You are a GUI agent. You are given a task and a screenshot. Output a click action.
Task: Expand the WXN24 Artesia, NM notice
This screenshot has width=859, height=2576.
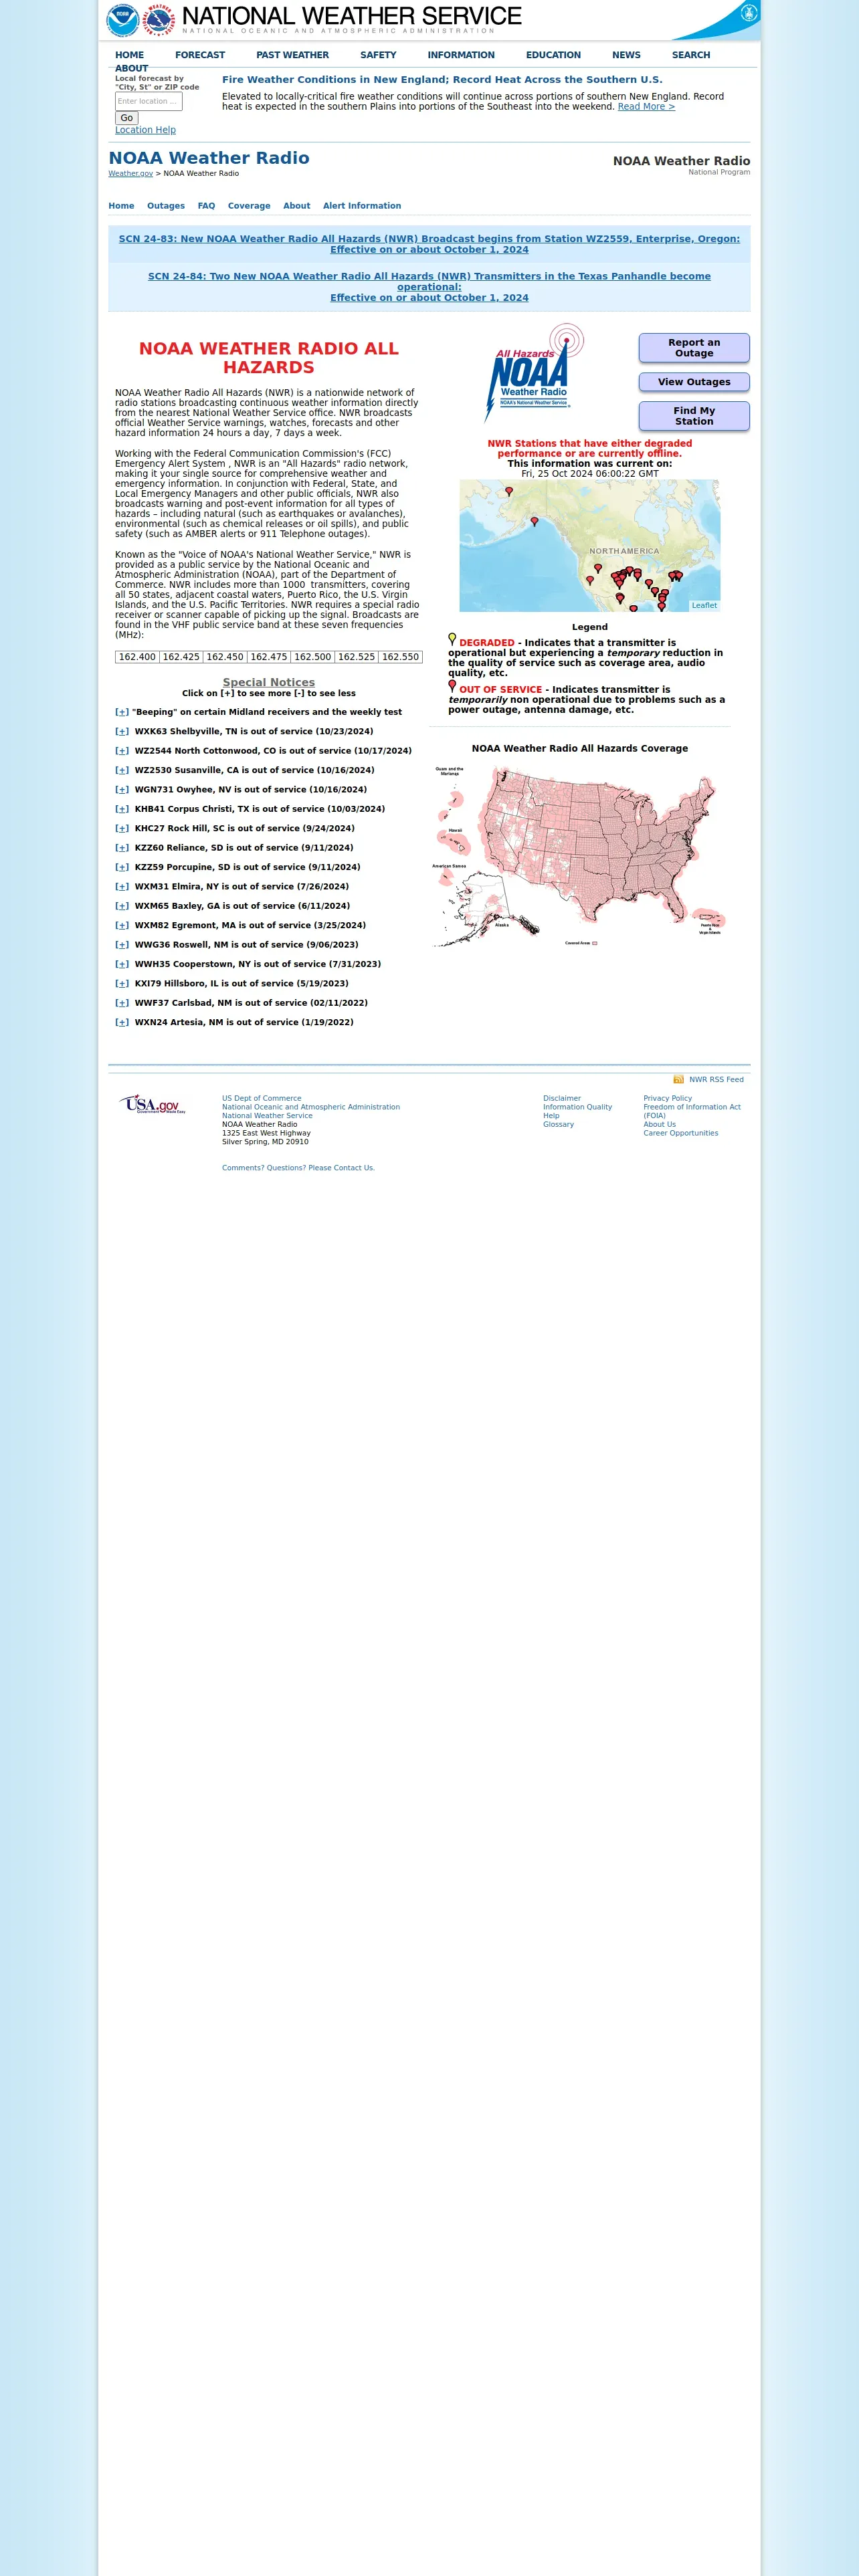122,1023
